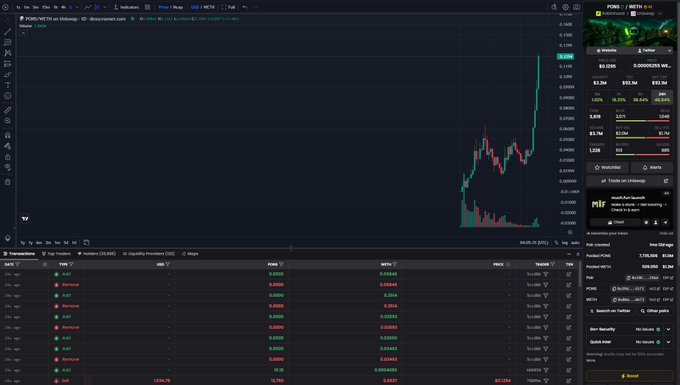Viewport: 680px width, 385px height.
Task: Open the multi-chart layout grid icon
Action: click(147, 7)
